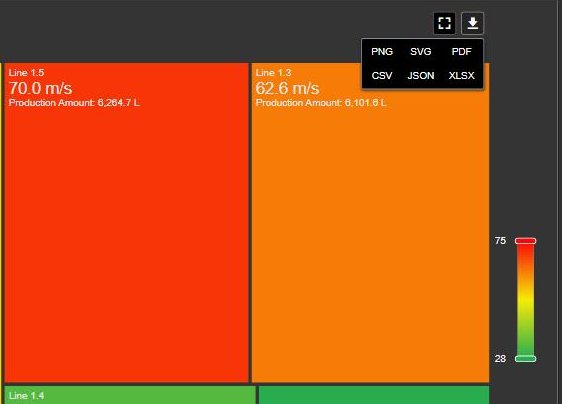This screenshot has width=562, height=404.
Task: Click the download export icon
Action: (x=472, y=23)
